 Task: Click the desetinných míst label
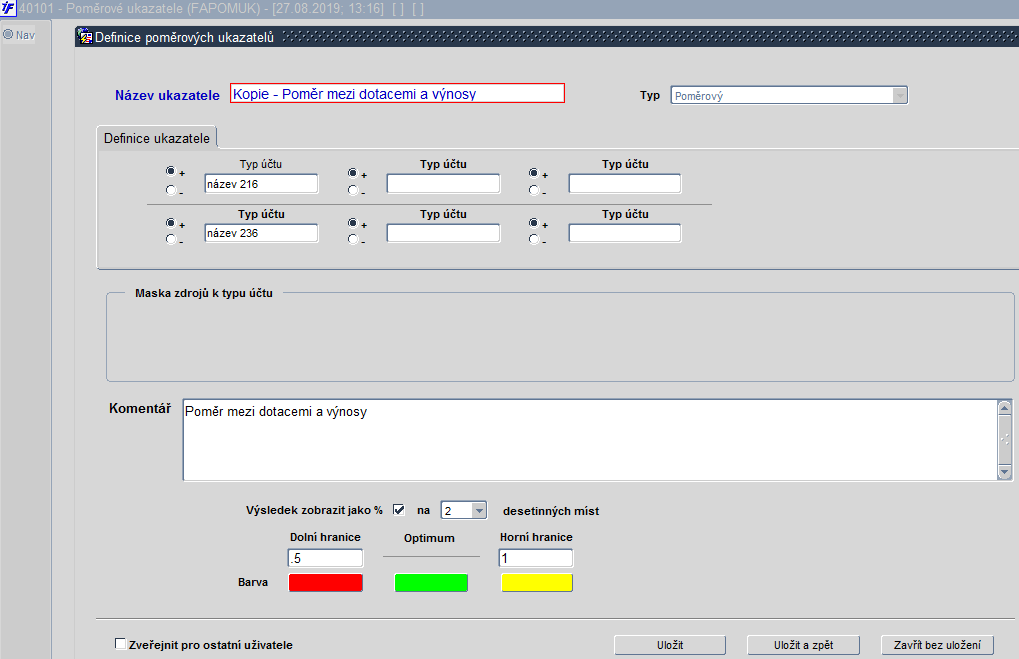[551, 511]
